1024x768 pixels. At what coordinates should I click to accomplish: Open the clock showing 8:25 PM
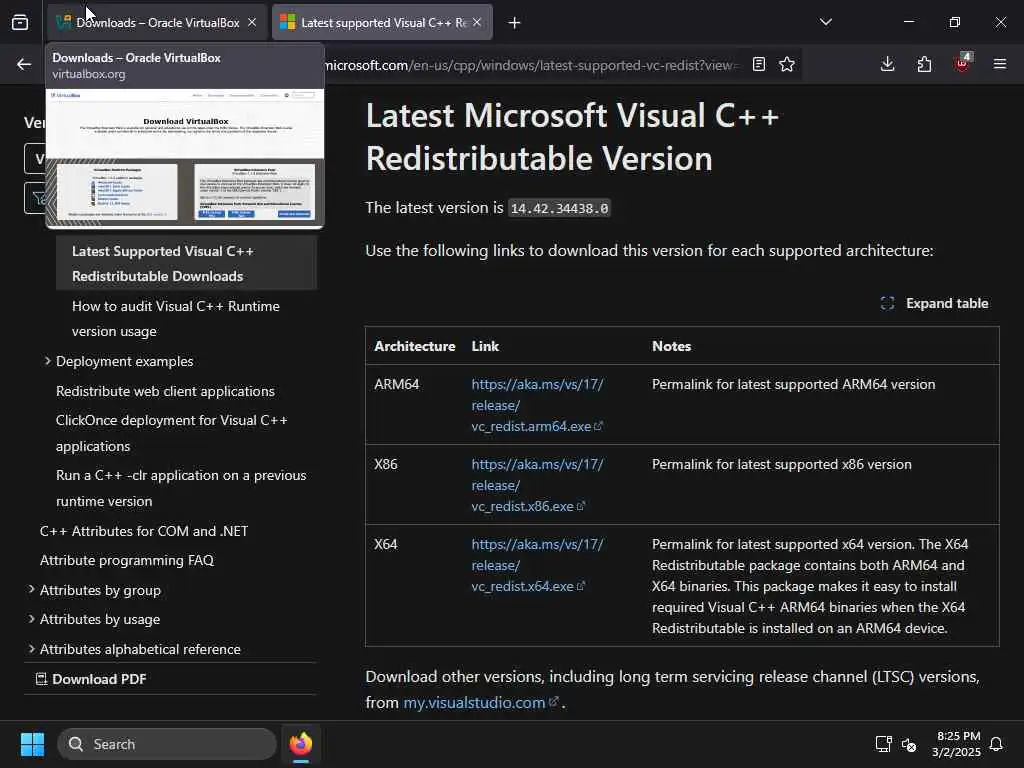click(x=956, y=744)
